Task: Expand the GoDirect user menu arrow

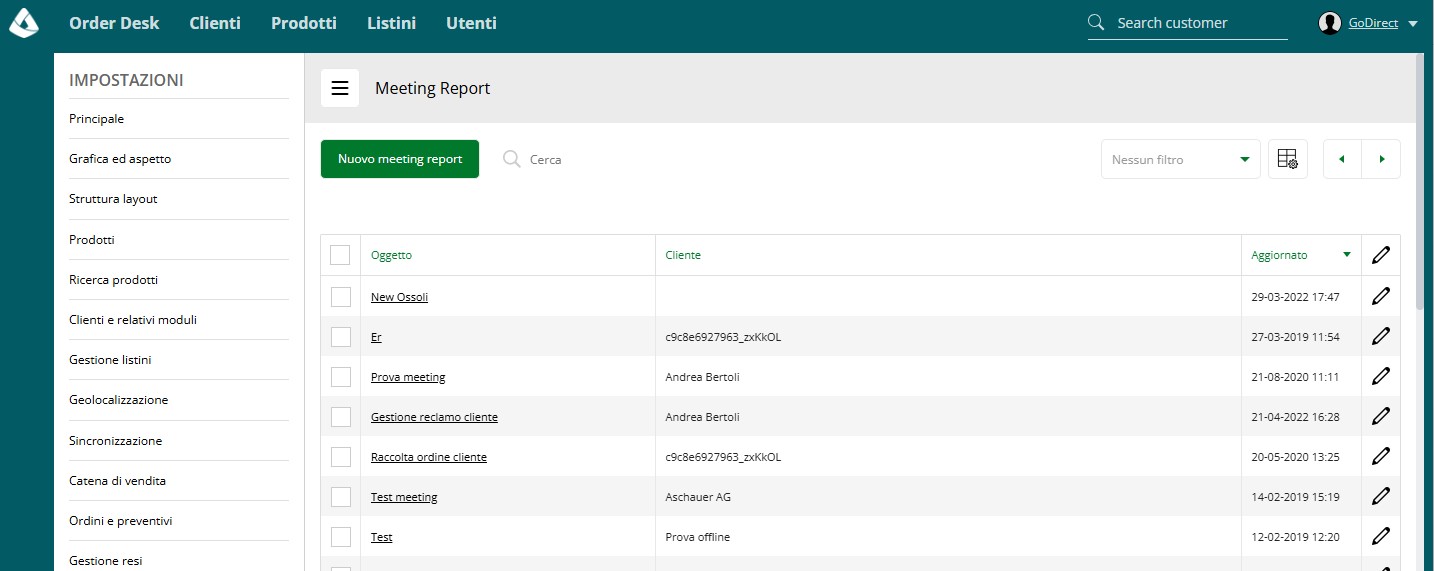Action: (1413, 23)
